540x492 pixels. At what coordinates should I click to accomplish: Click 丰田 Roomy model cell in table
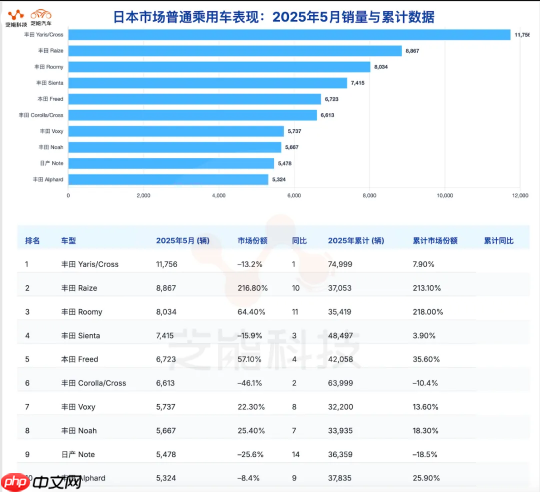click(82, 312)
